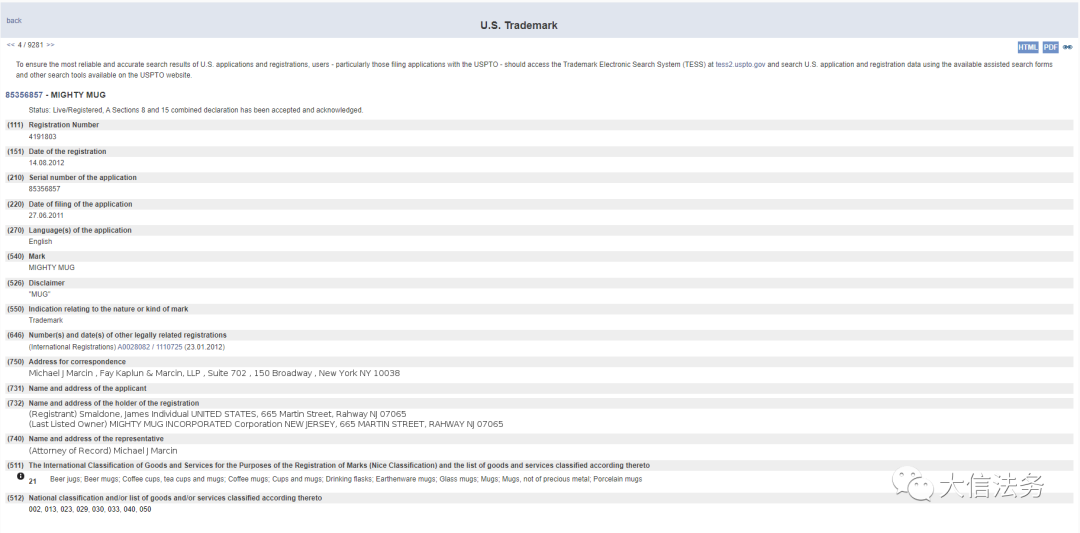Click mark value MIGHTY MUG under field 540
Screen dimensions: 1080x533
coord(52,268)
